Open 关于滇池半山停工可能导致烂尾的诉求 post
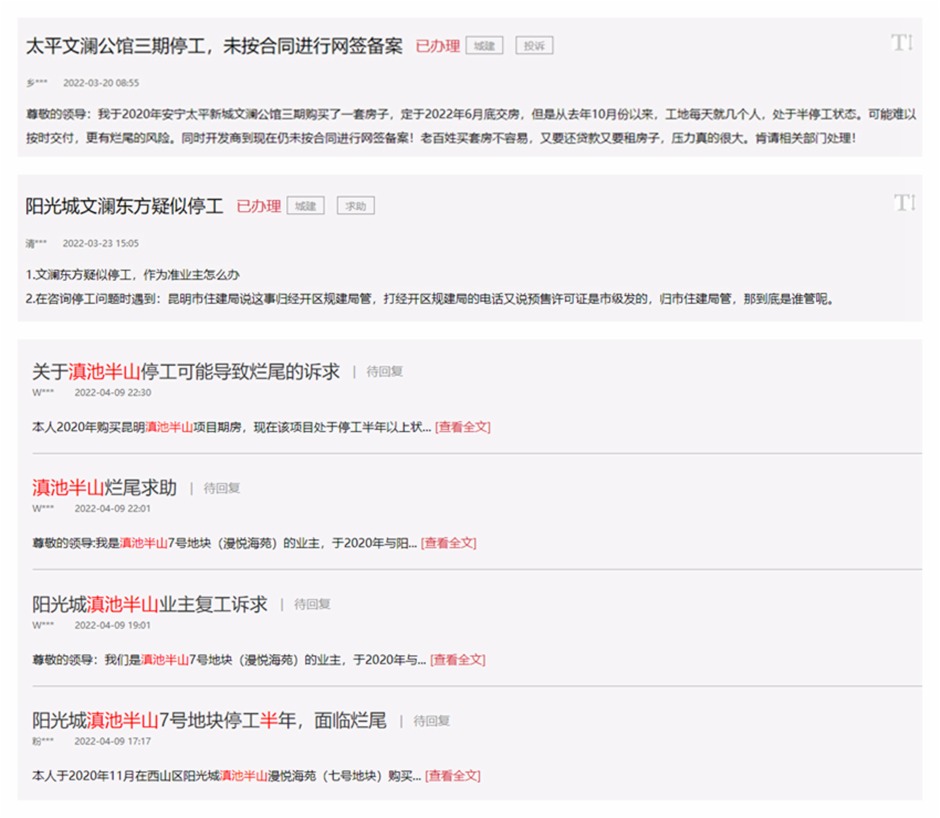 pos(185,371)
